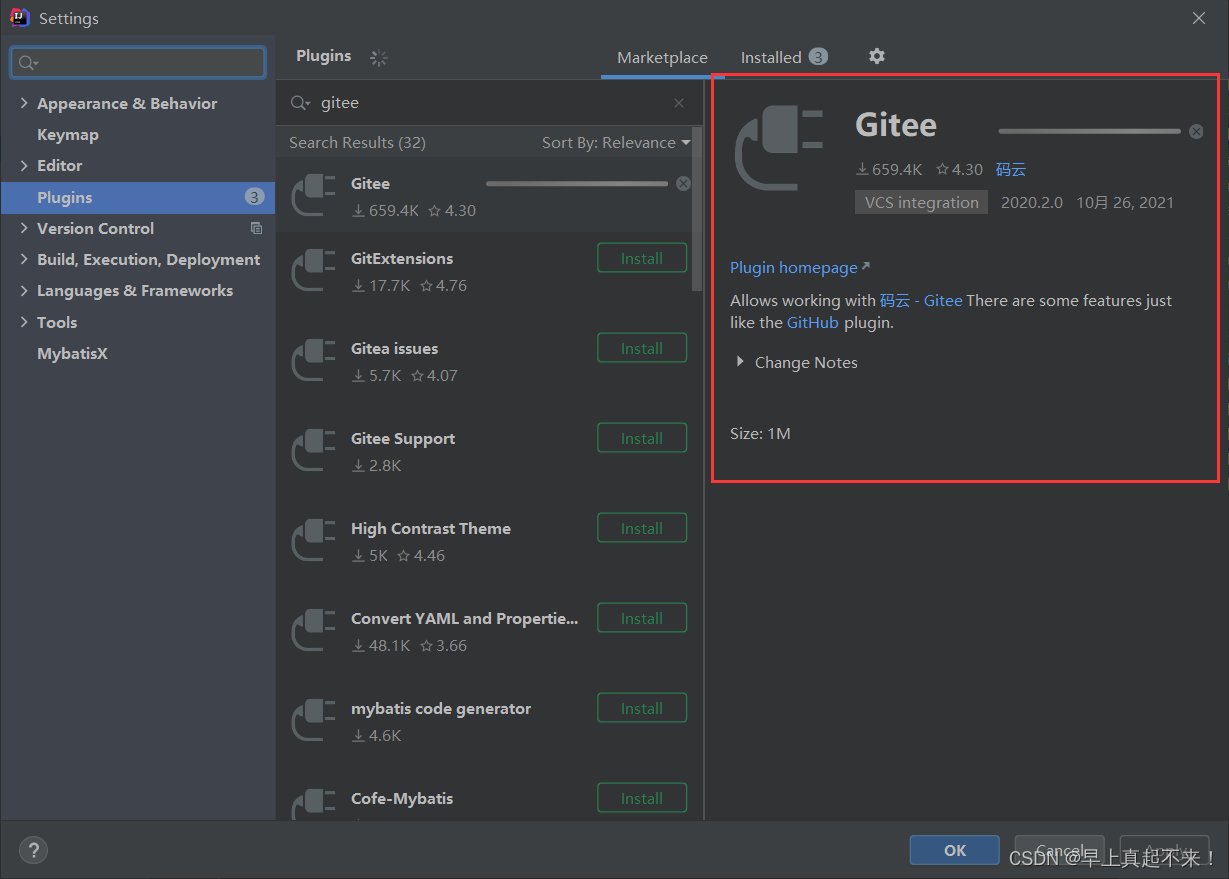1229x879 pixels.
Task: Click the Search Results (32) label
Action: (x=357, y=142)
